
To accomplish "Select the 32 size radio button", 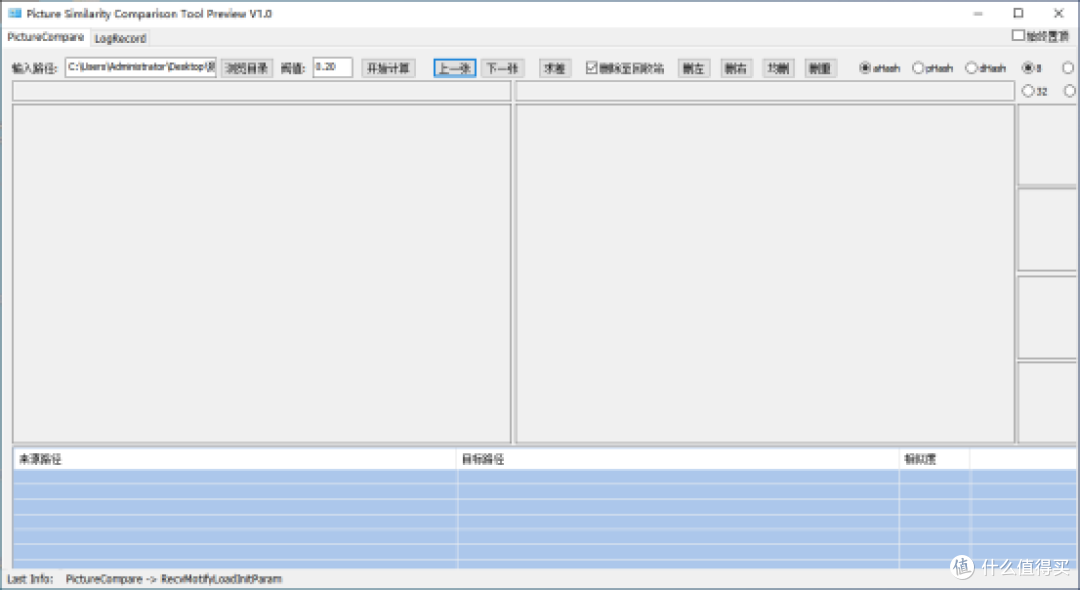I will click(x=1028, y=91).
